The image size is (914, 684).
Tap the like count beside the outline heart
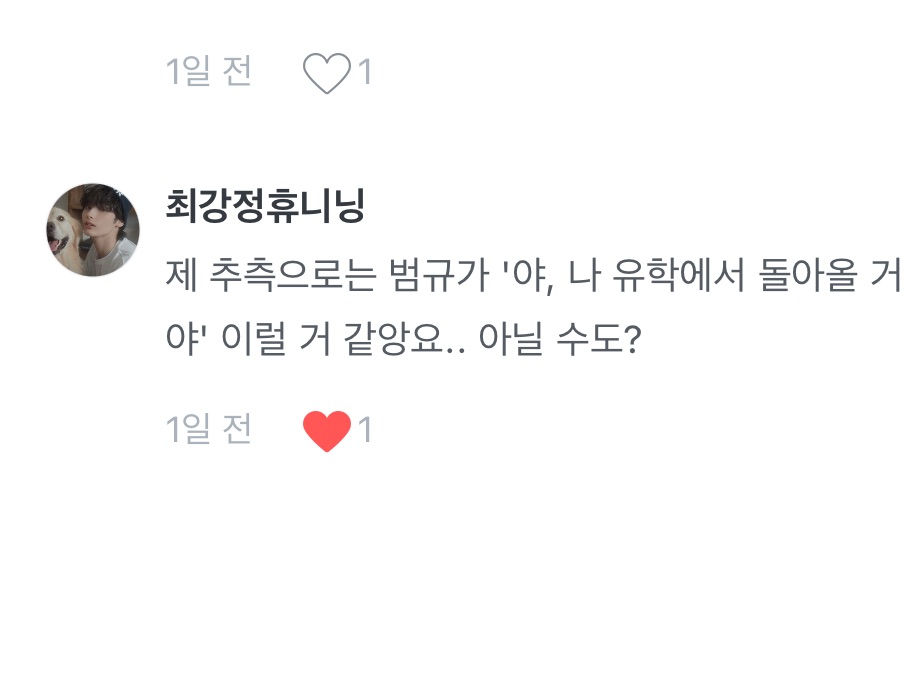point(365,73)
